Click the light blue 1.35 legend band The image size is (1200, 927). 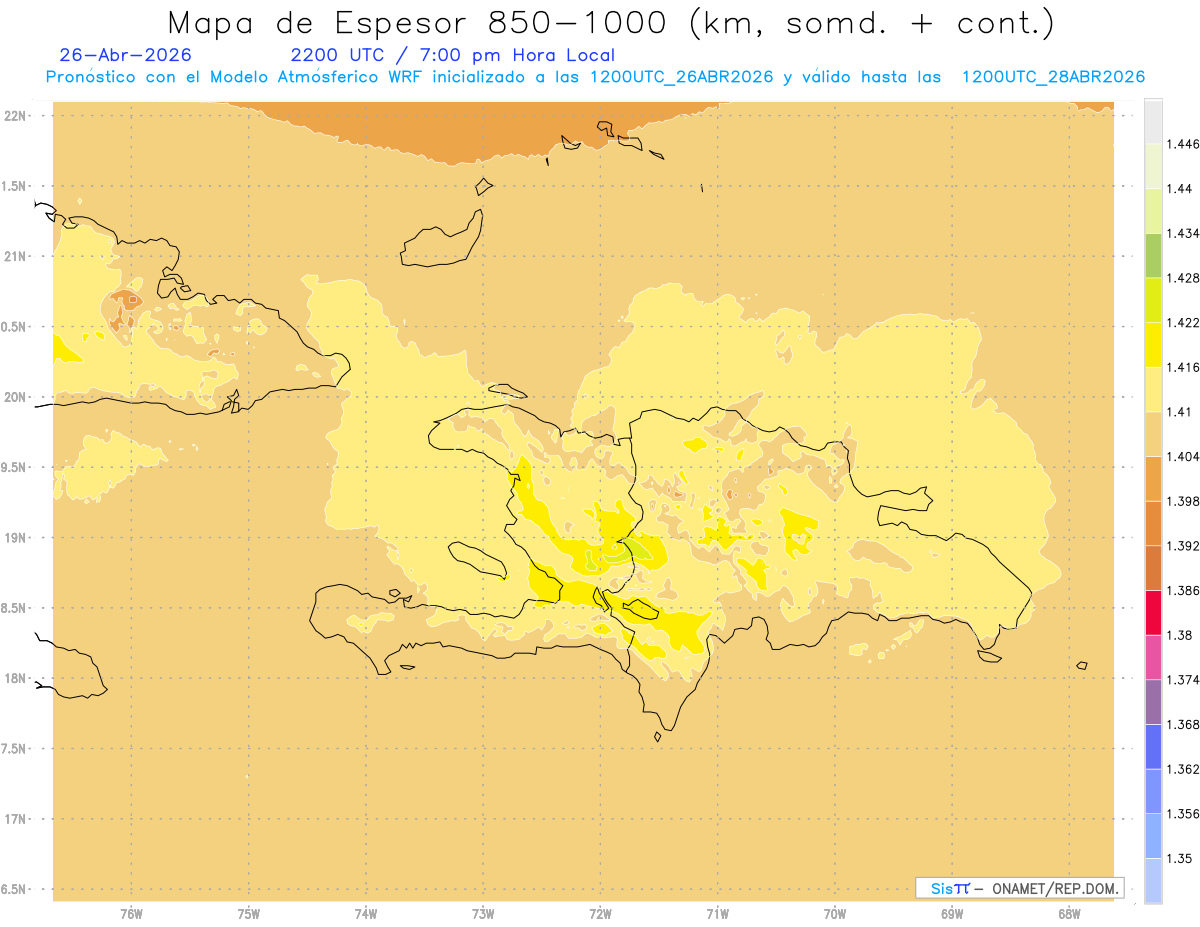(1153, 836)
